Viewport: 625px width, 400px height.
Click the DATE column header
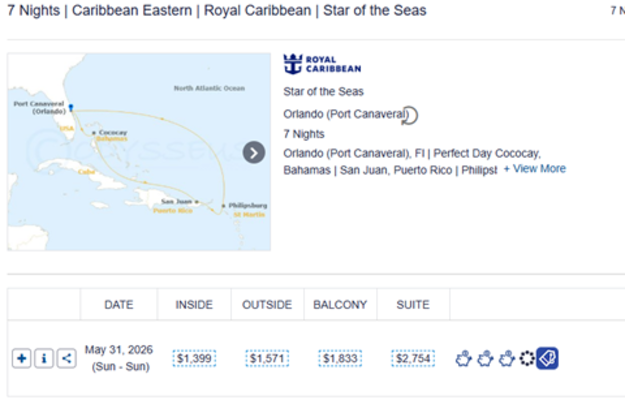119,305
